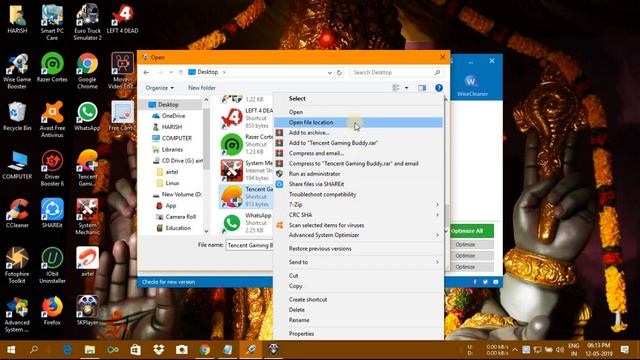This screenshot has height=360, width=640.
Task: Expand view options dropdown arrow
Action: point(406,88)
